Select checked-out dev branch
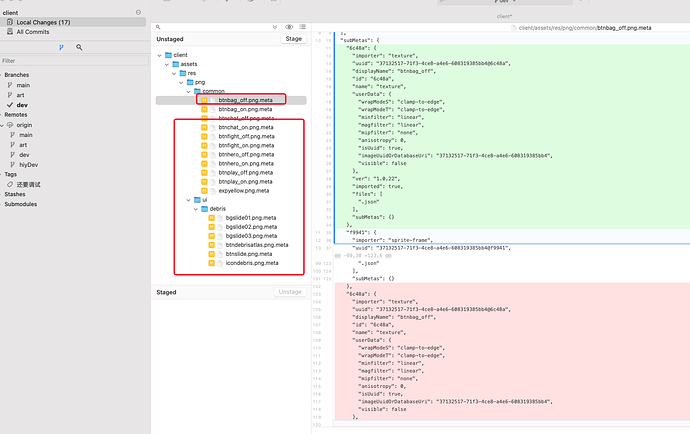This screenshot has height=434, width=690. pos(22,105)
